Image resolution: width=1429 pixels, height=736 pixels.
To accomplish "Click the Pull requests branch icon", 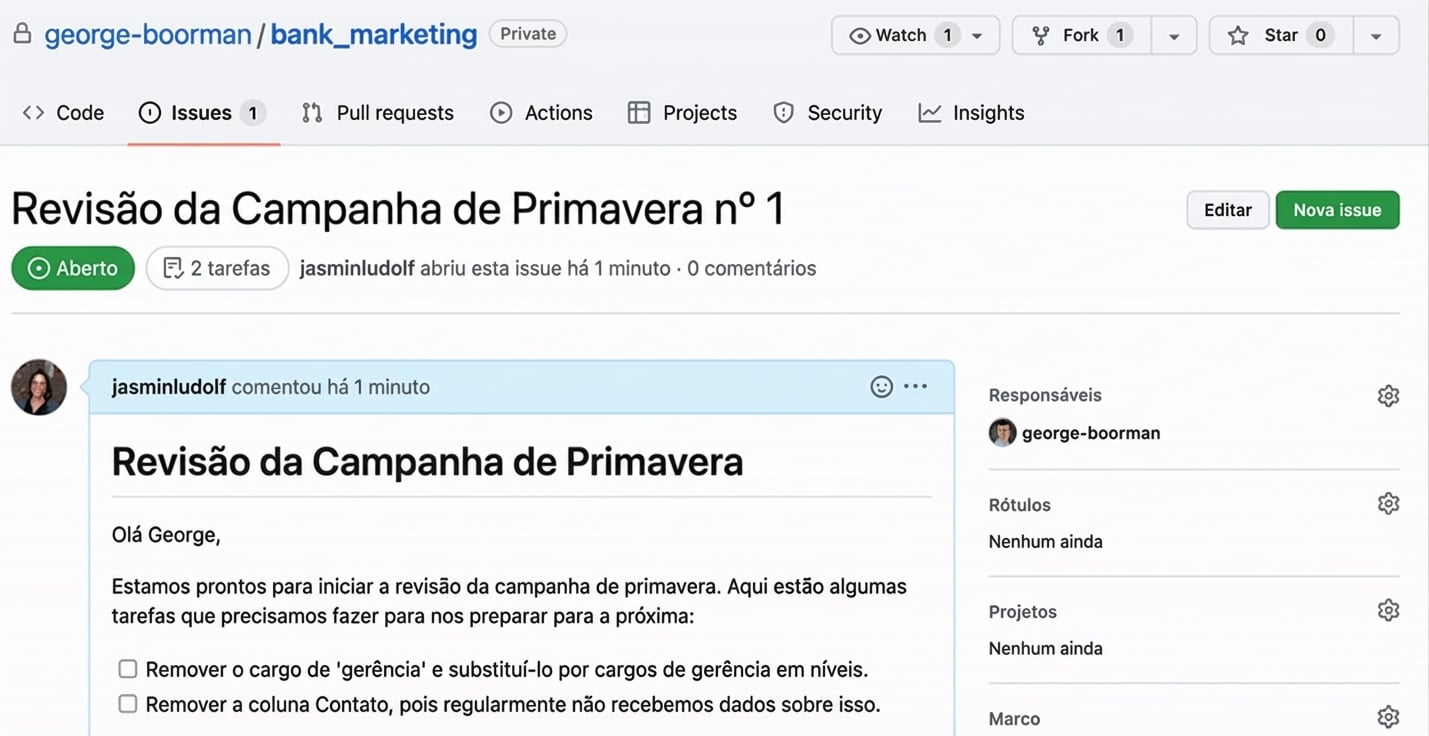I will point(312,113).
